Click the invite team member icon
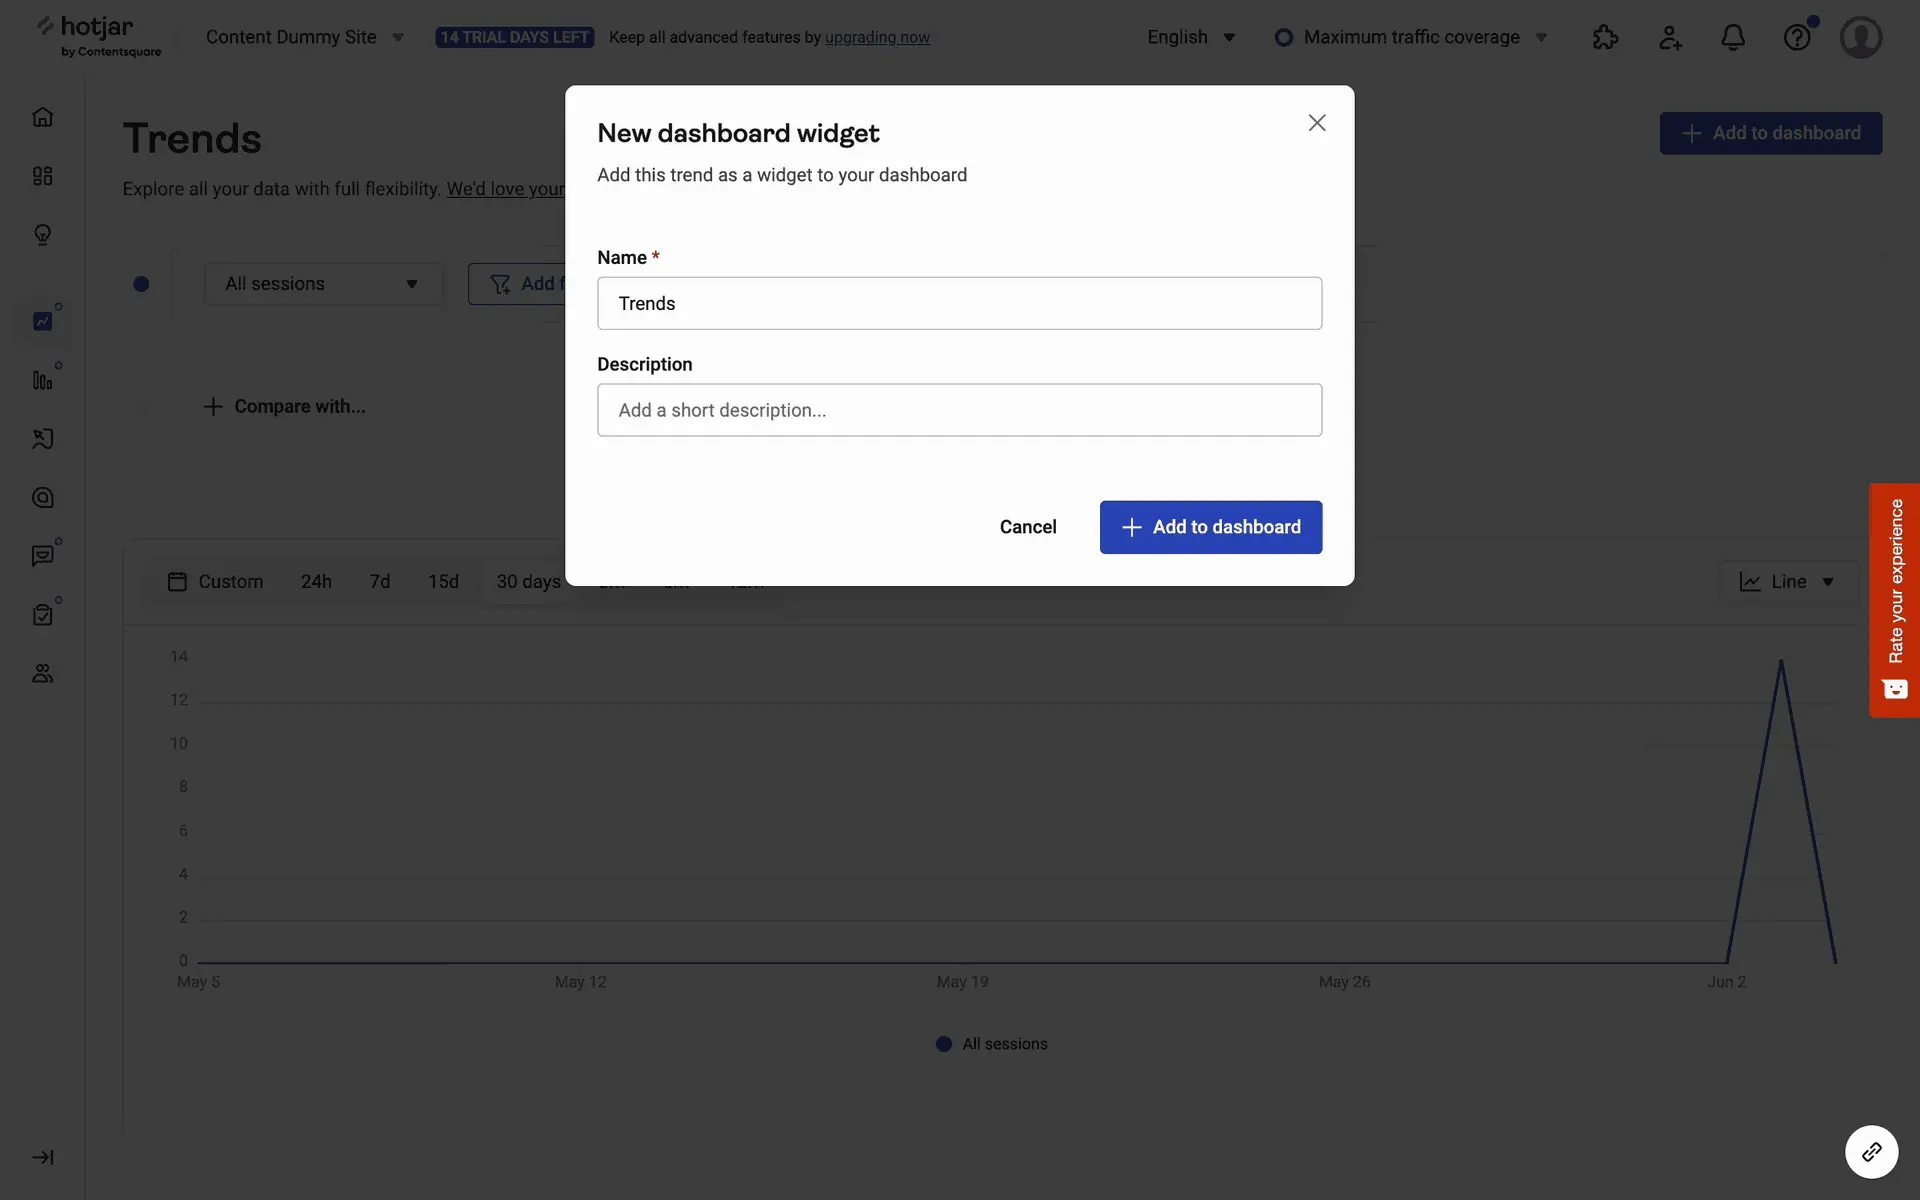 pyautogui.click(x=1669, y=38)
